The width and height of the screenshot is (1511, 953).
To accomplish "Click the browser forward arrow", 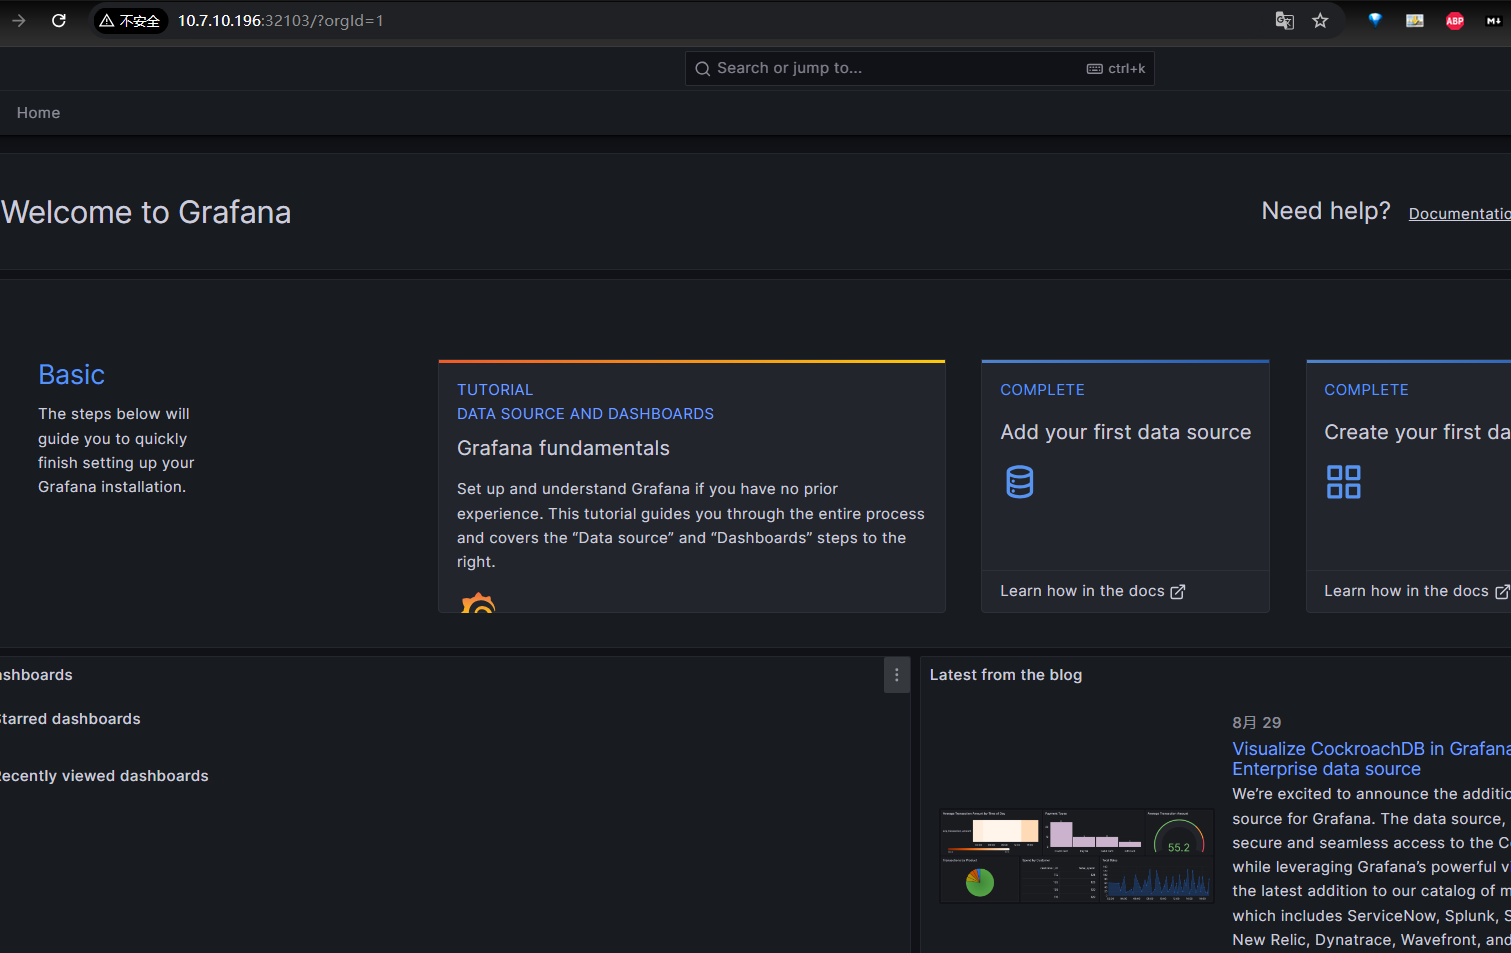I will 19,20.
